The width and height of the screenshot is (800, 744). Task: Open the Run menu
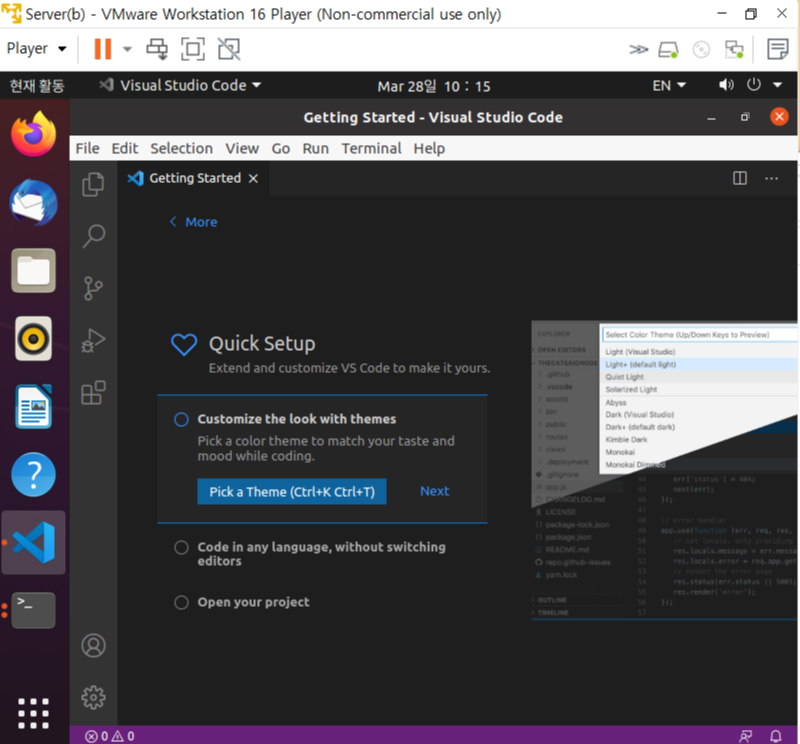(x=315, y=148)
